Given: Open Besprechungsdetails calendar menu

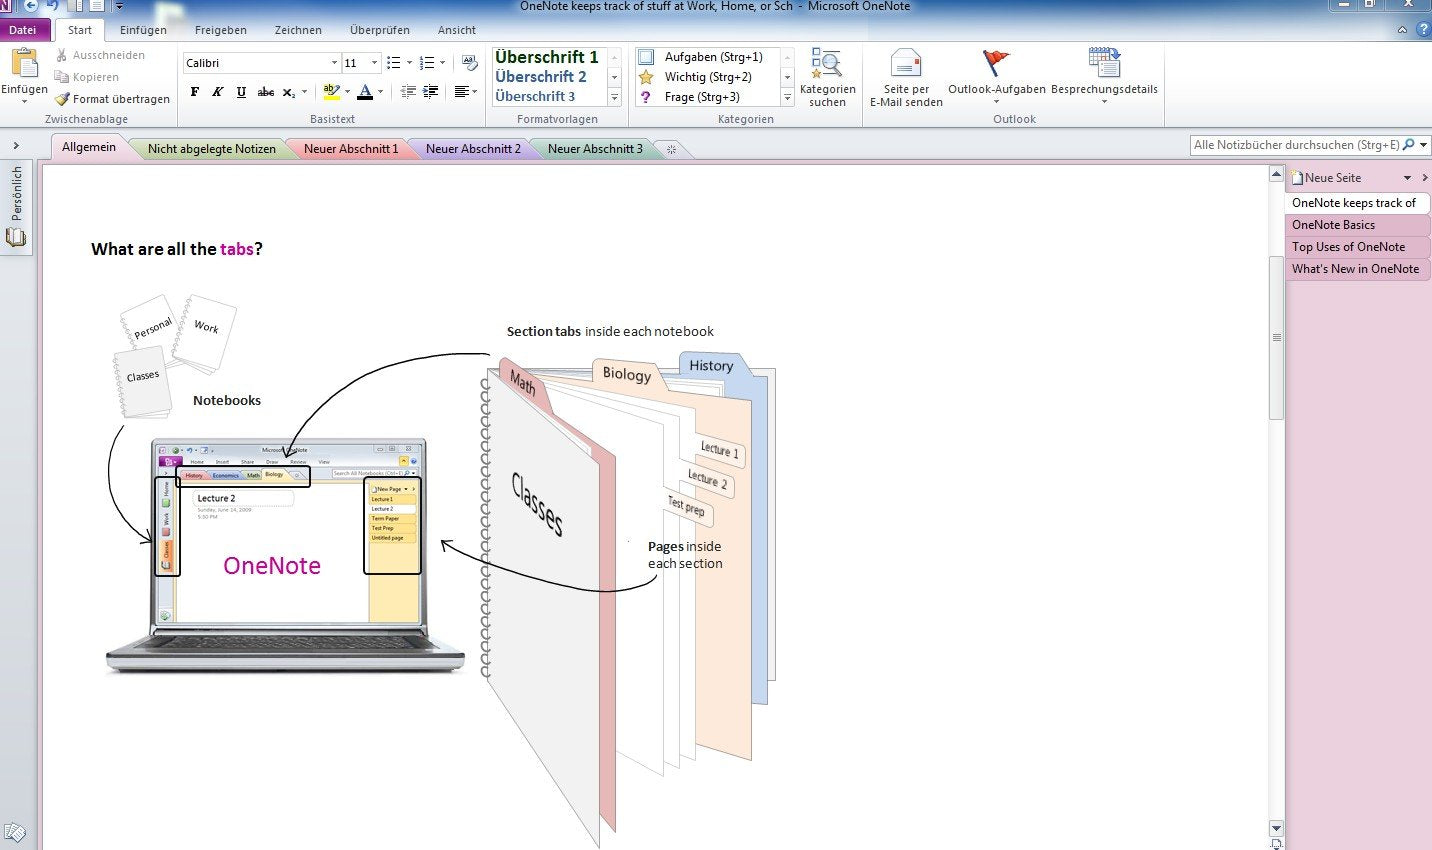Looking at the screenshot, I should pos(1104,76).
